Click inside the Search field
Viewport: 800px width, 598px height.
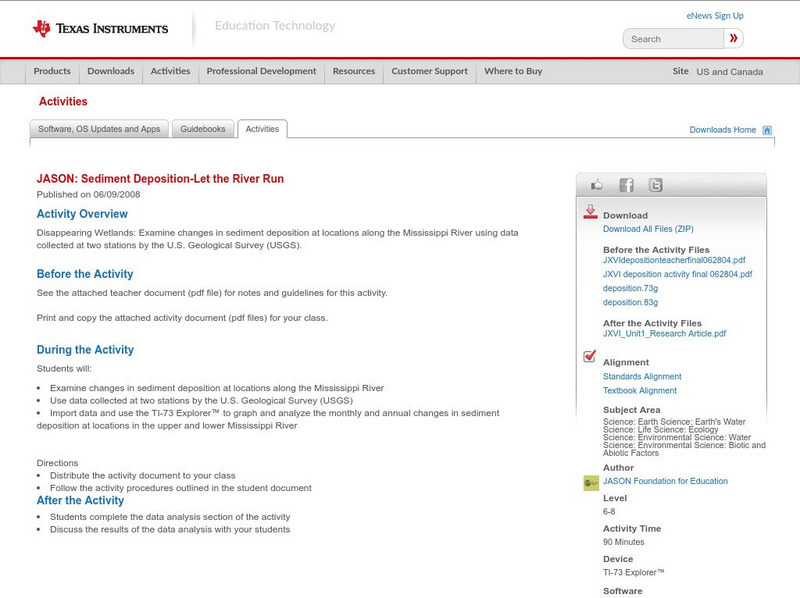tap(668, 38)
